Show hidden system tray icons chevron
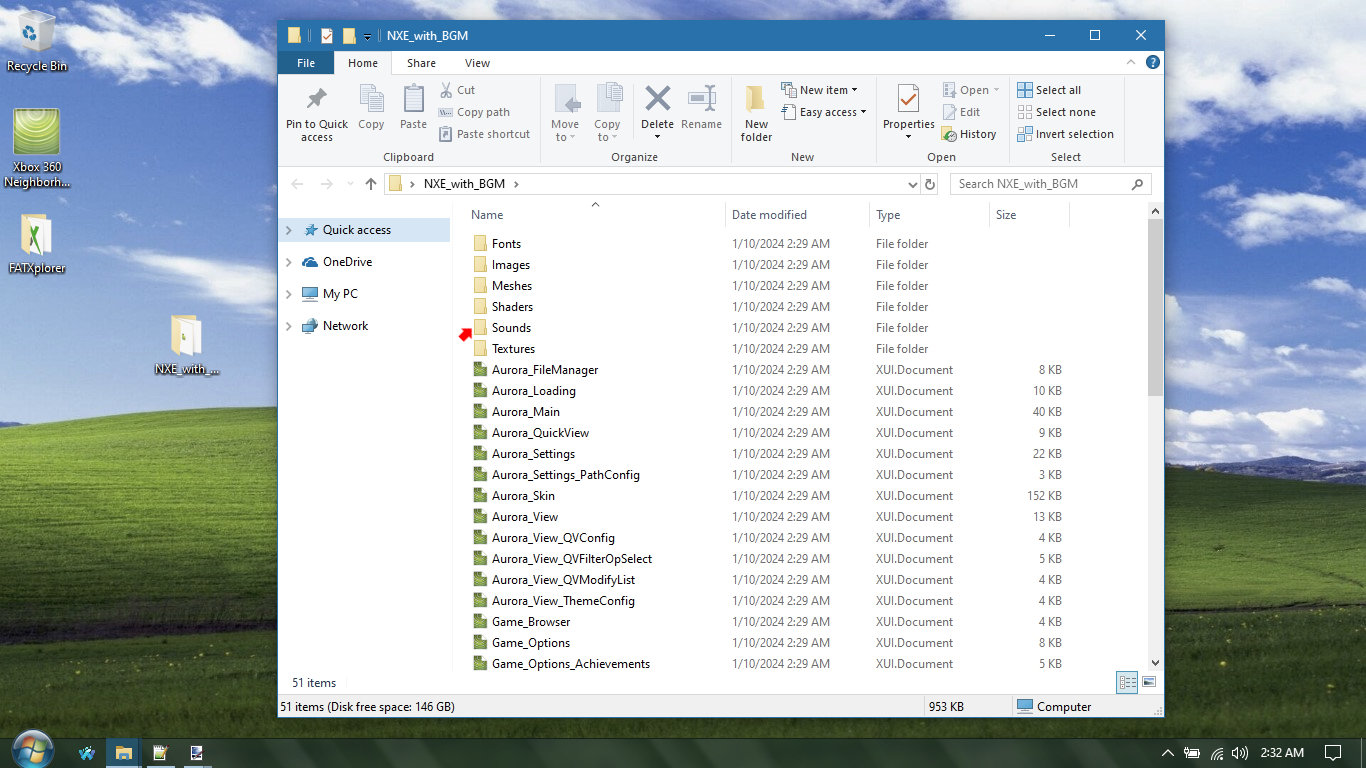Viewport: 1366px width, 768px height. 1167,753
